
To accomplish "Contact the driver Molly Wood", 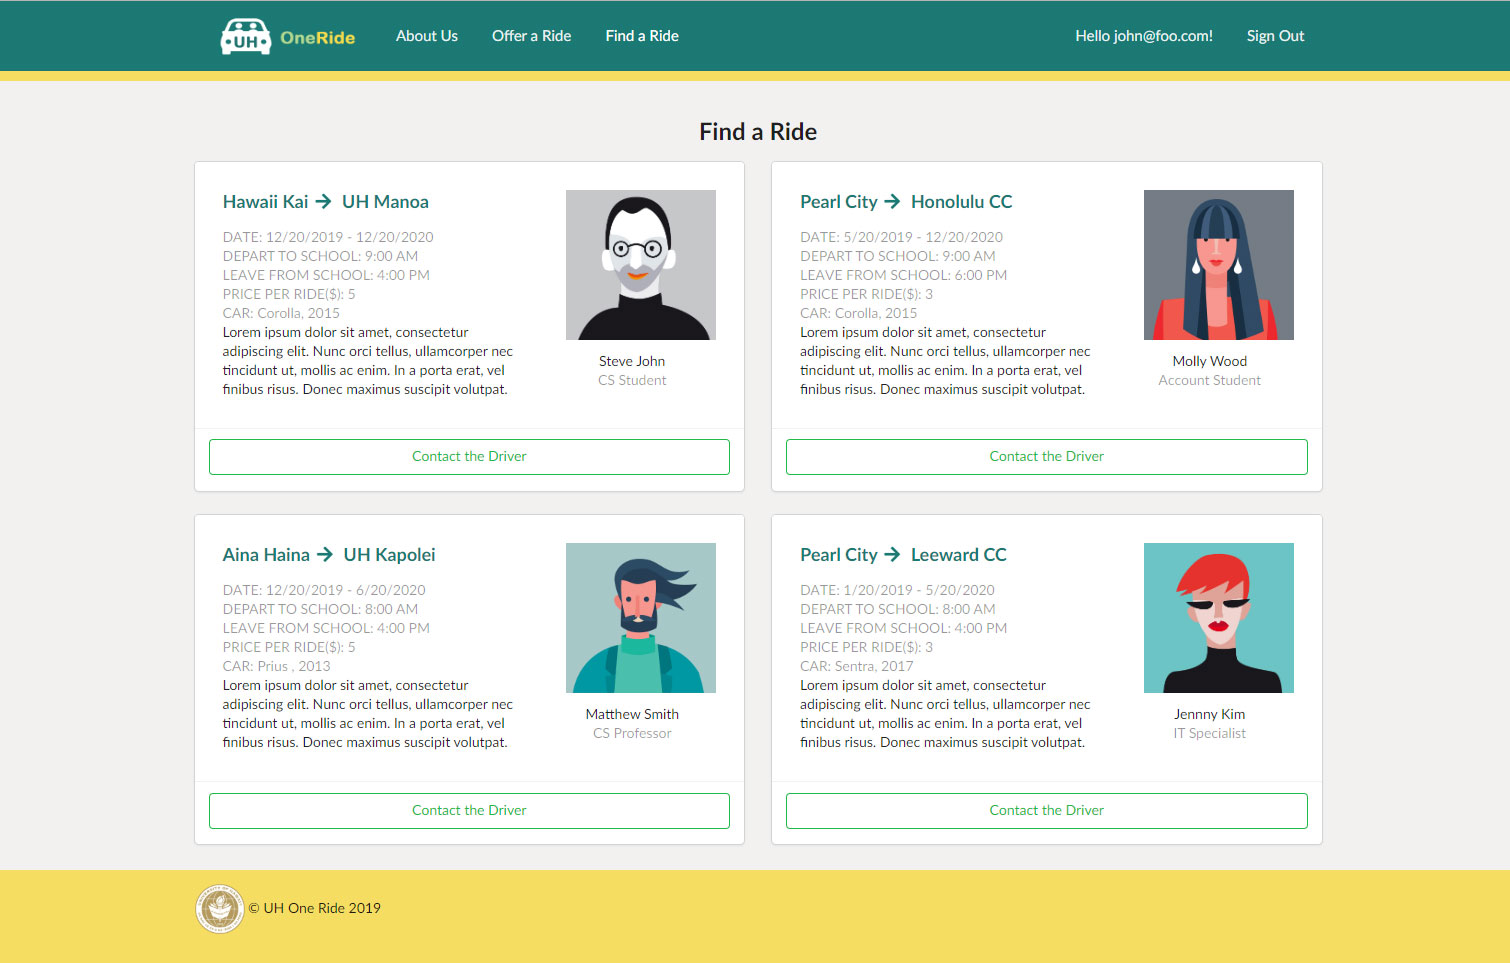I will [1046, 457].
